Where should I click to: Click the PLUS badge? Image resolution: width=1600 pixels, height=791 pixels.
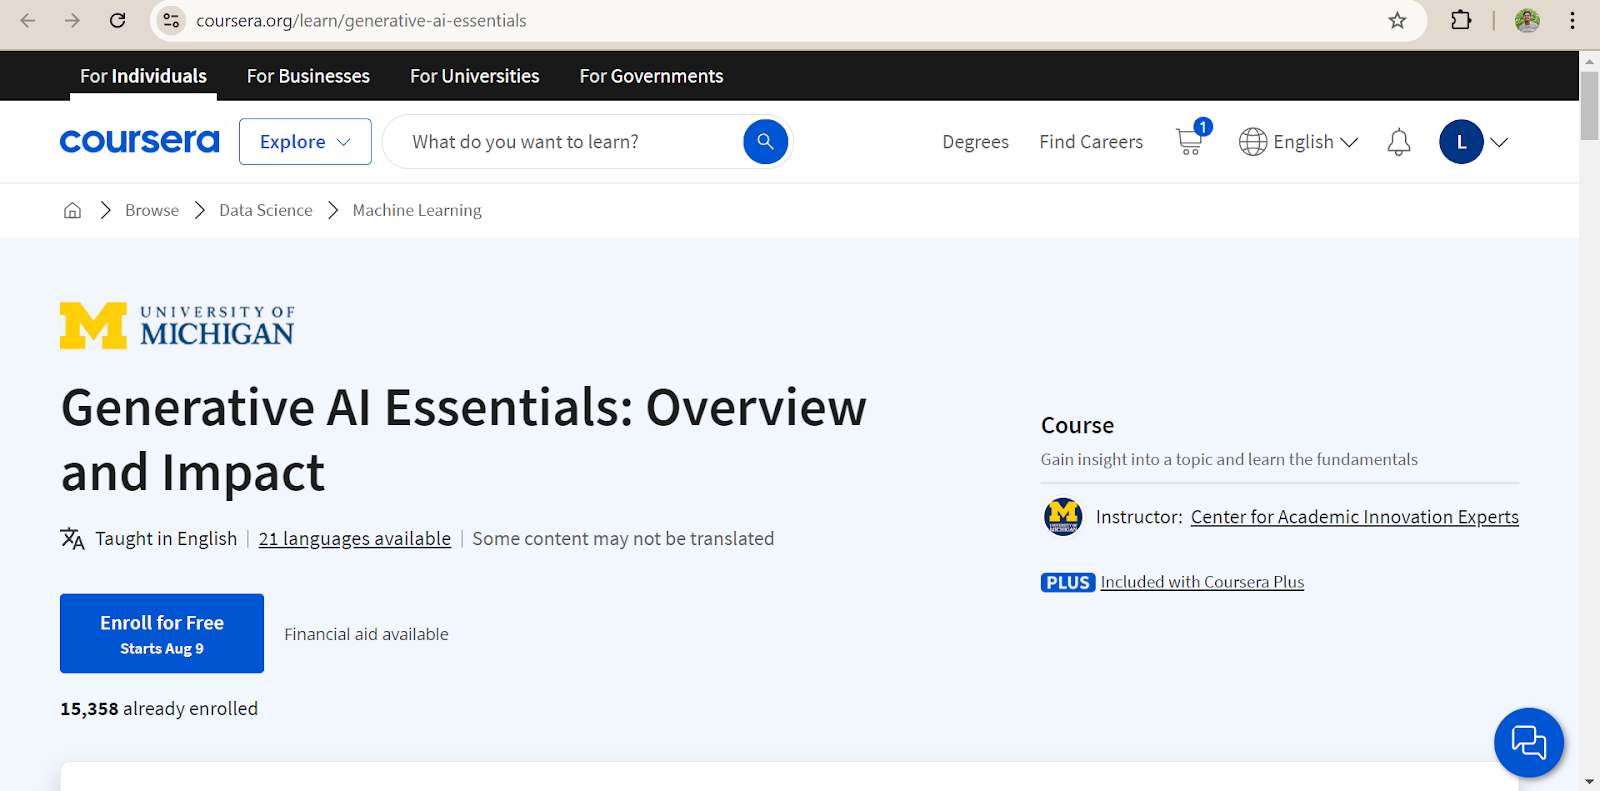coord(1068,582)
